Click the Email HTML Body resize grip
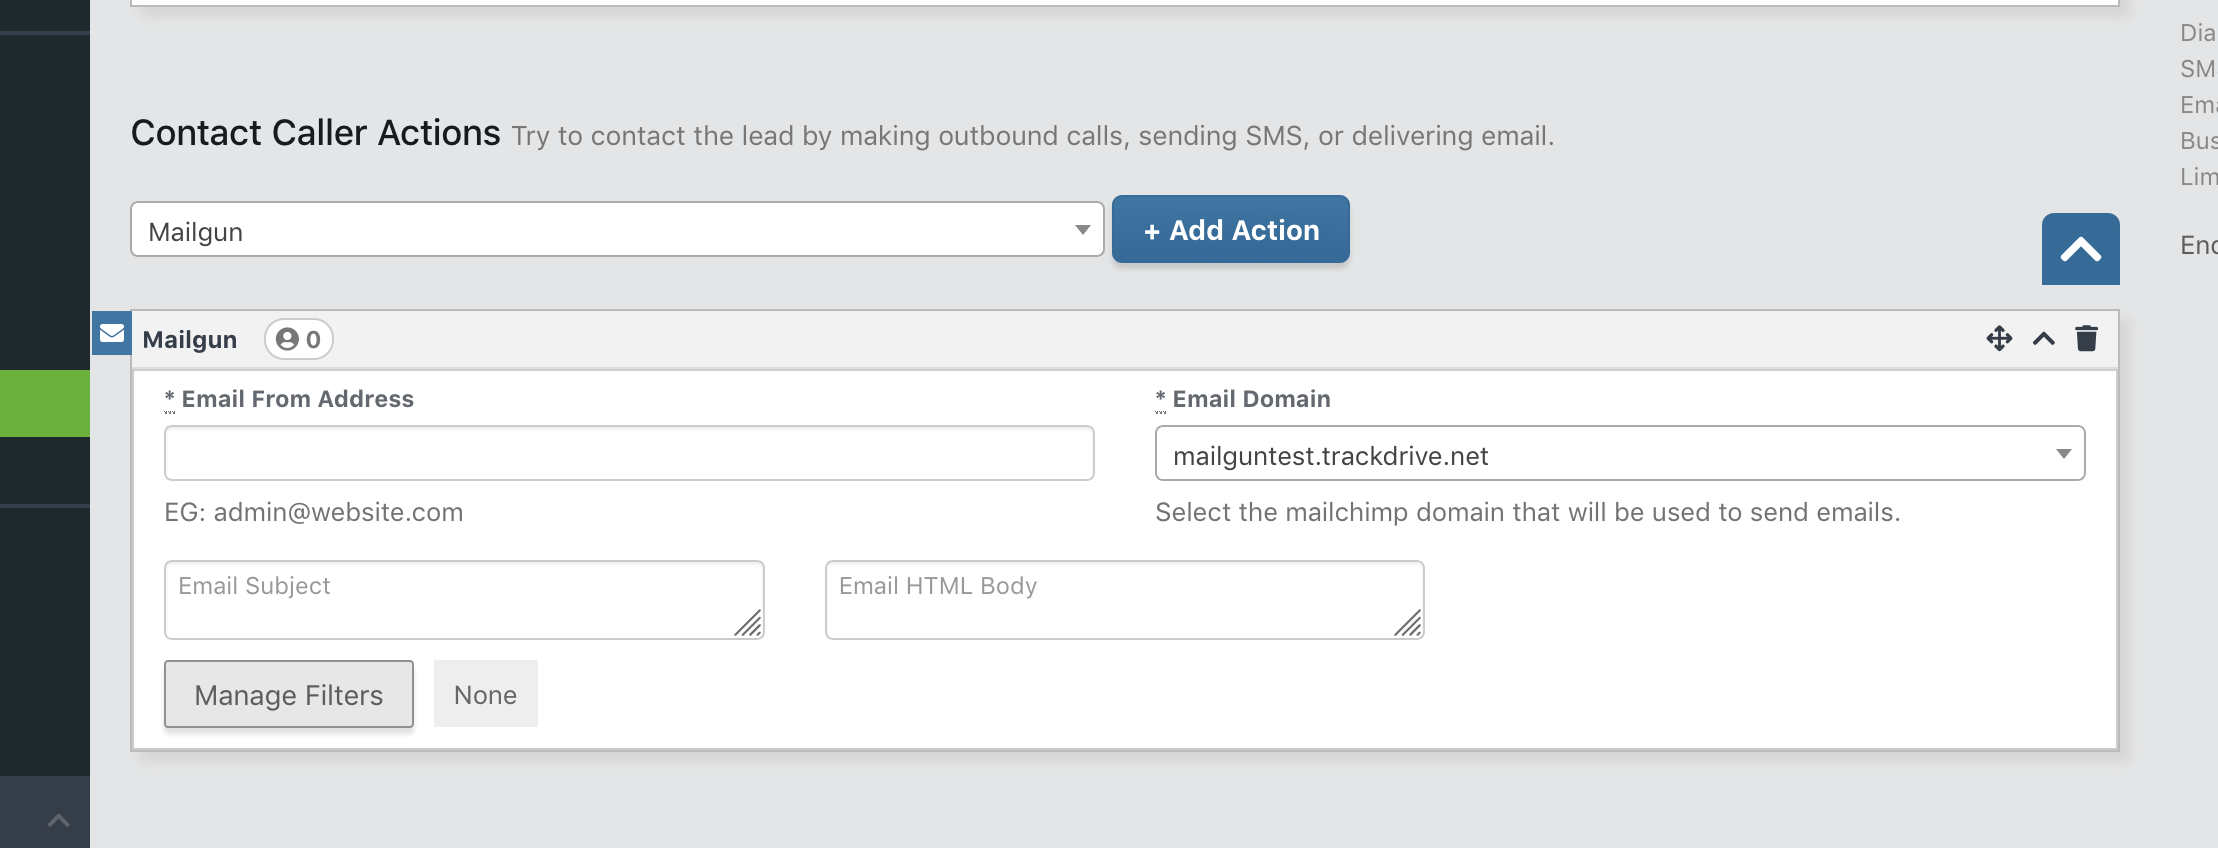 (1409, 624)
